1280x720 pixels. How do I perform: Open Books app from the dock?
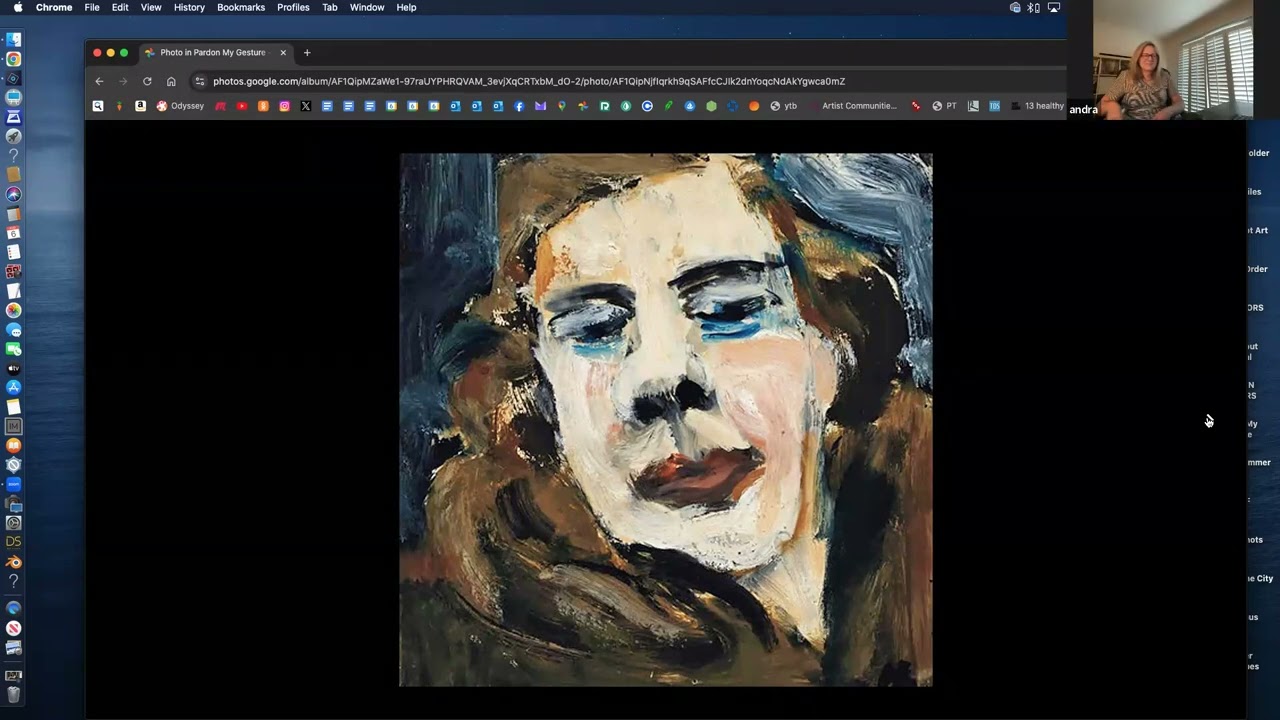13,445
